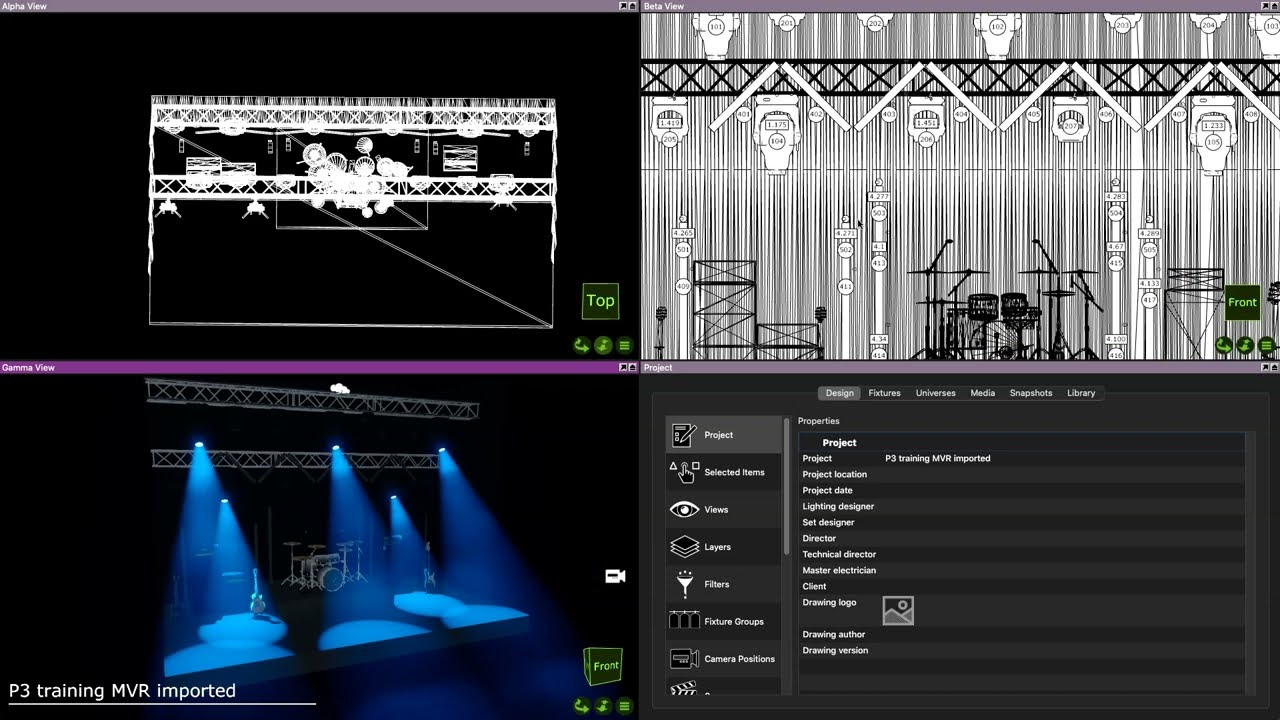Click the video camera icon in Gamma View
This screenshot has height=720, width=1280.
(x=614, y=576)
